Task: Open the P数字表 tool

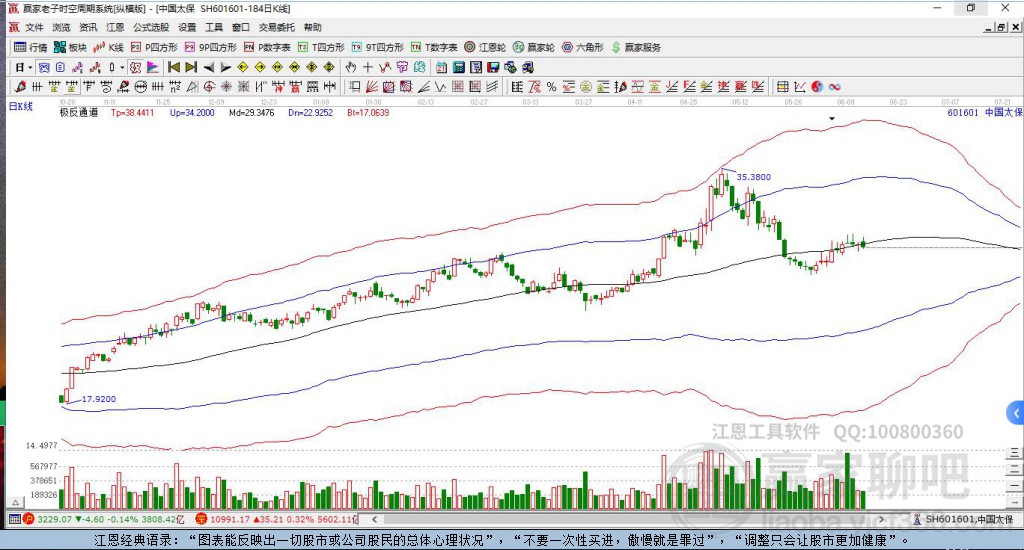Action: (x=267, y=47)
